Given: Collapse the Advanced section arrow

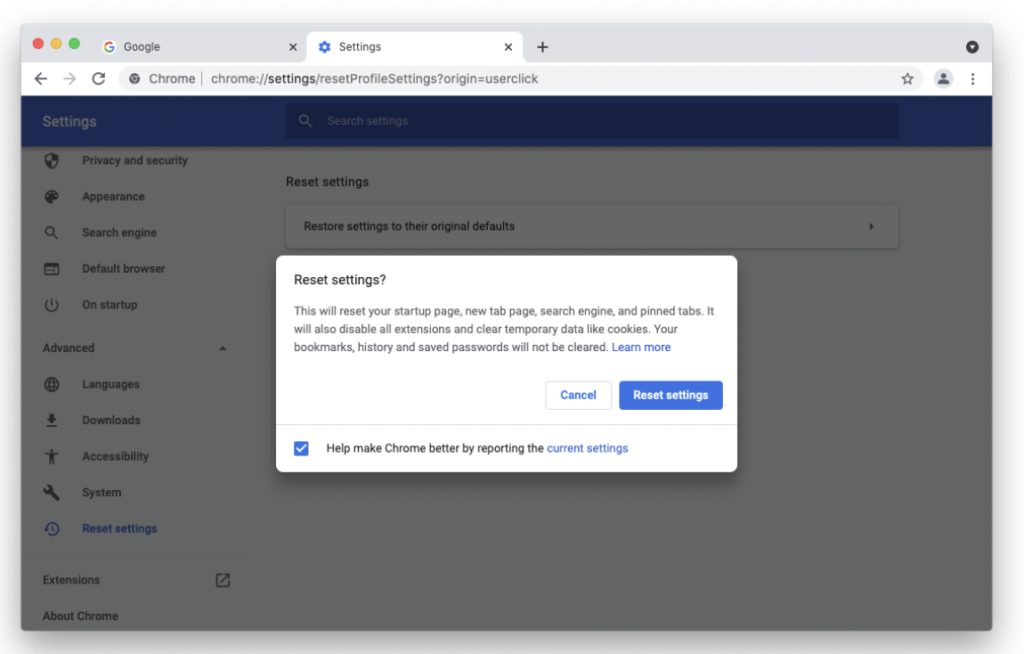Looking at the screenshot, I should pos(223,348).
